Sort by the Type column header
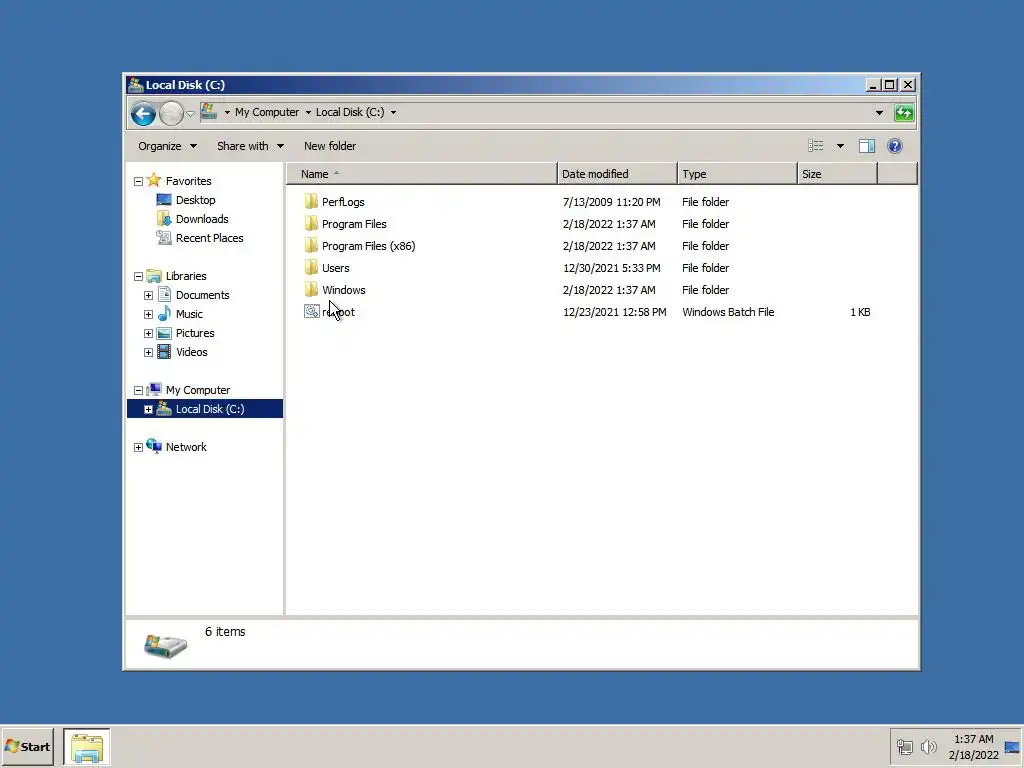The image size is (1024, 768). 737,174
